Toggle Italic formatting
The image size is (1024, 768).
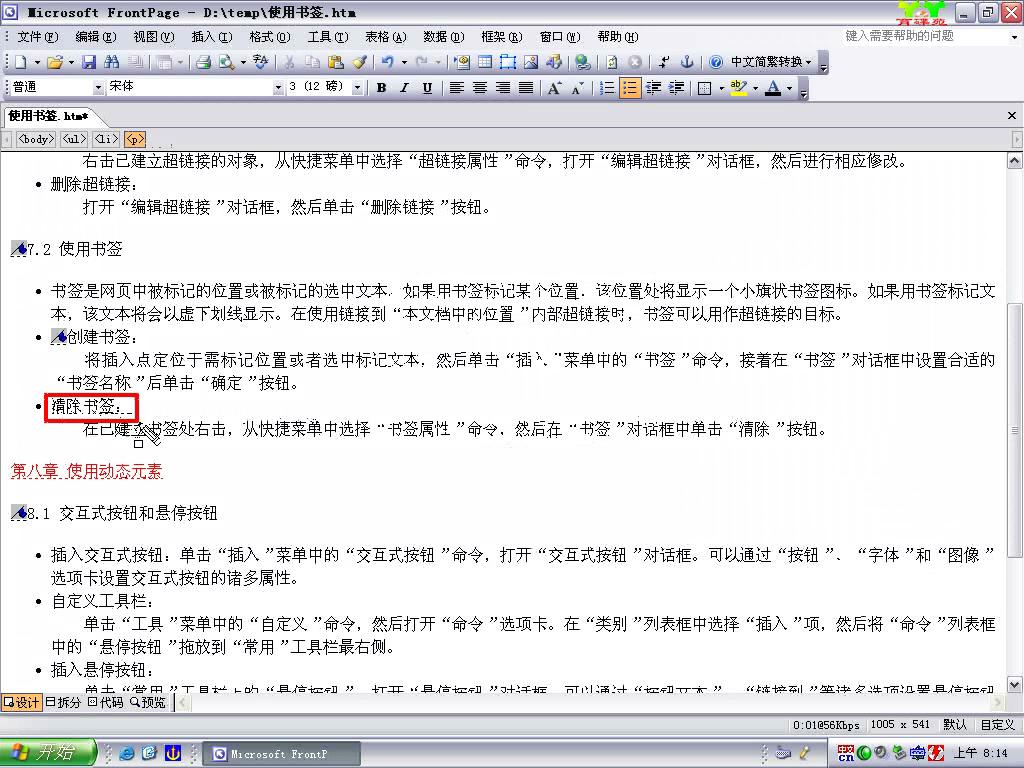404,88
